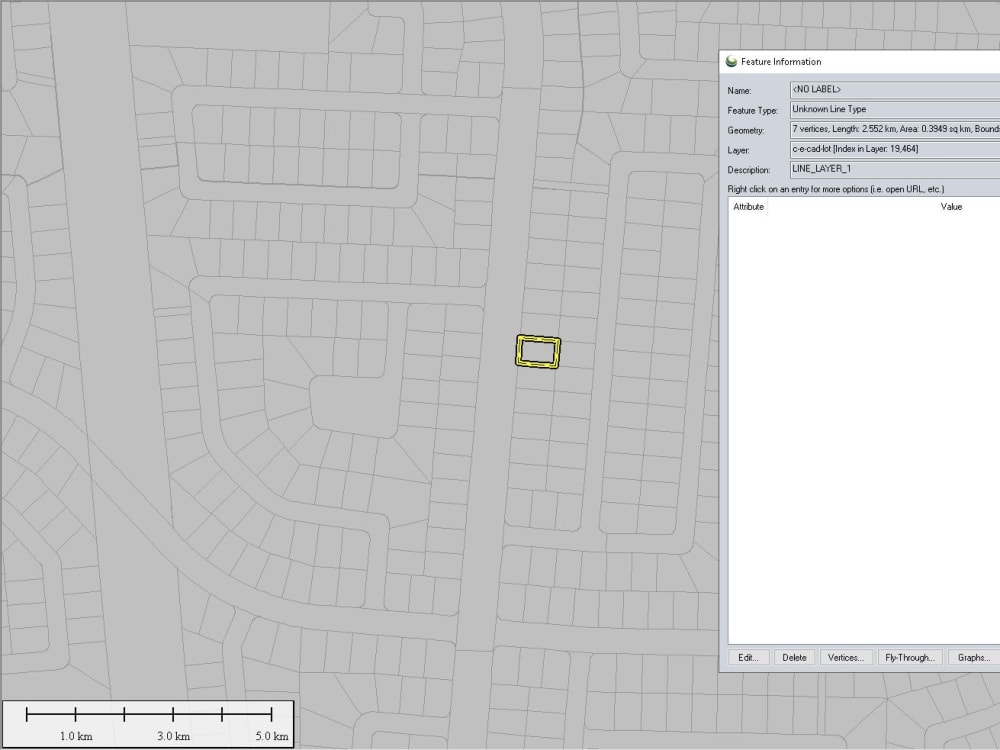Start a Fly-Through of the feature
This screenshot has width=1000, height=750.
910,657
